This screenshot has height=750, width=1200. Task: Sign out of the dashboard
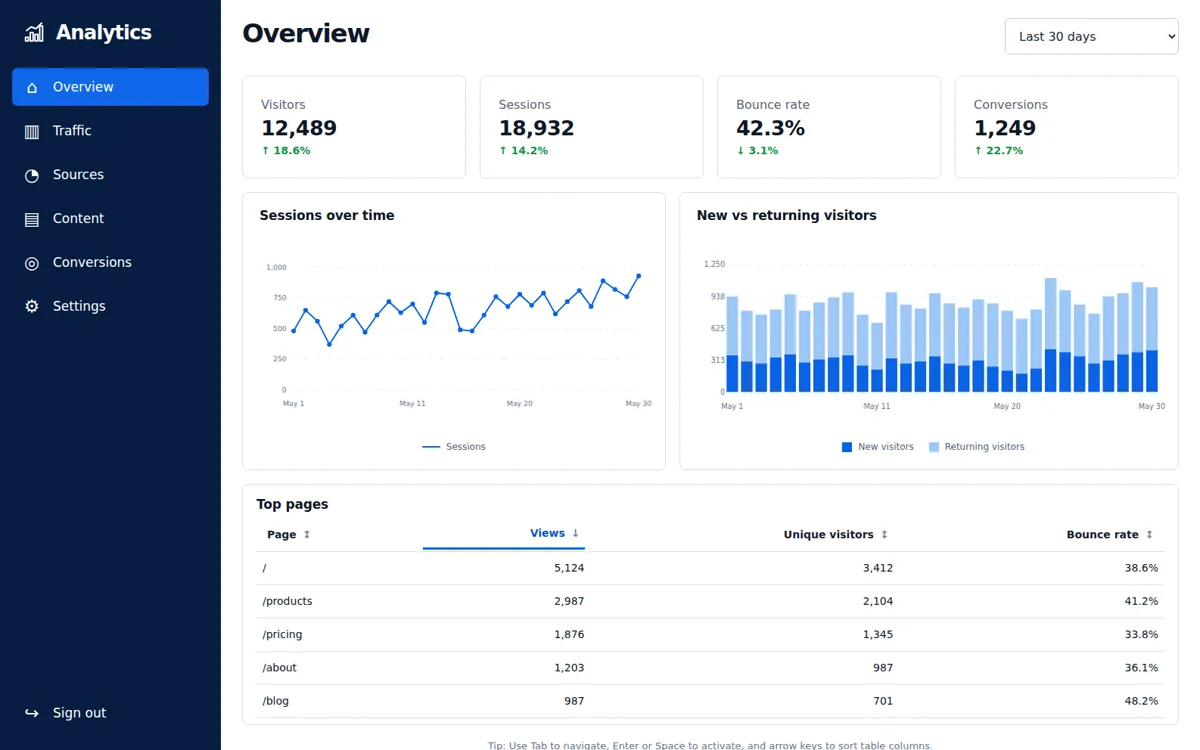pyautogui.click(x=110, y=713)
